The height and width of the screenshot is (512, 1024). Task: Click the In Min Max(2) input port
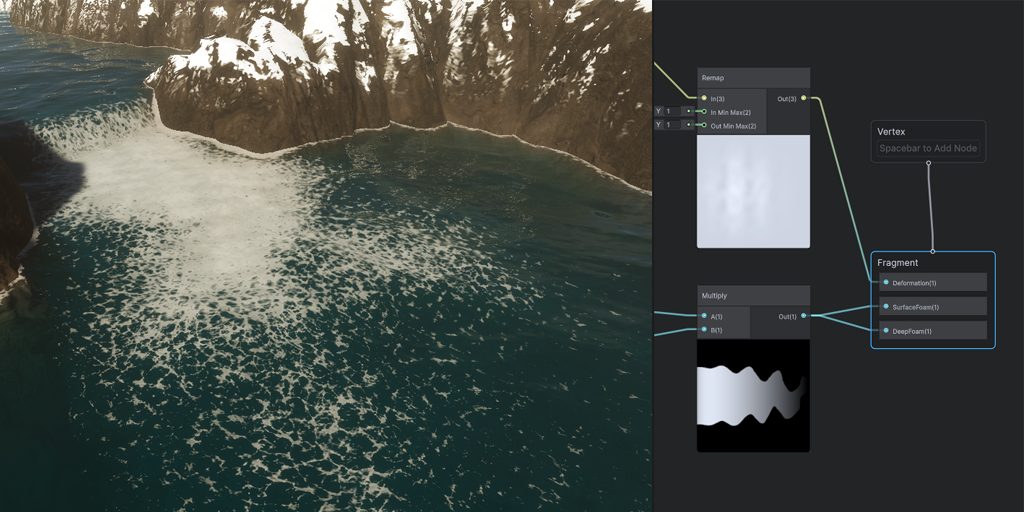tap(704, 112)
